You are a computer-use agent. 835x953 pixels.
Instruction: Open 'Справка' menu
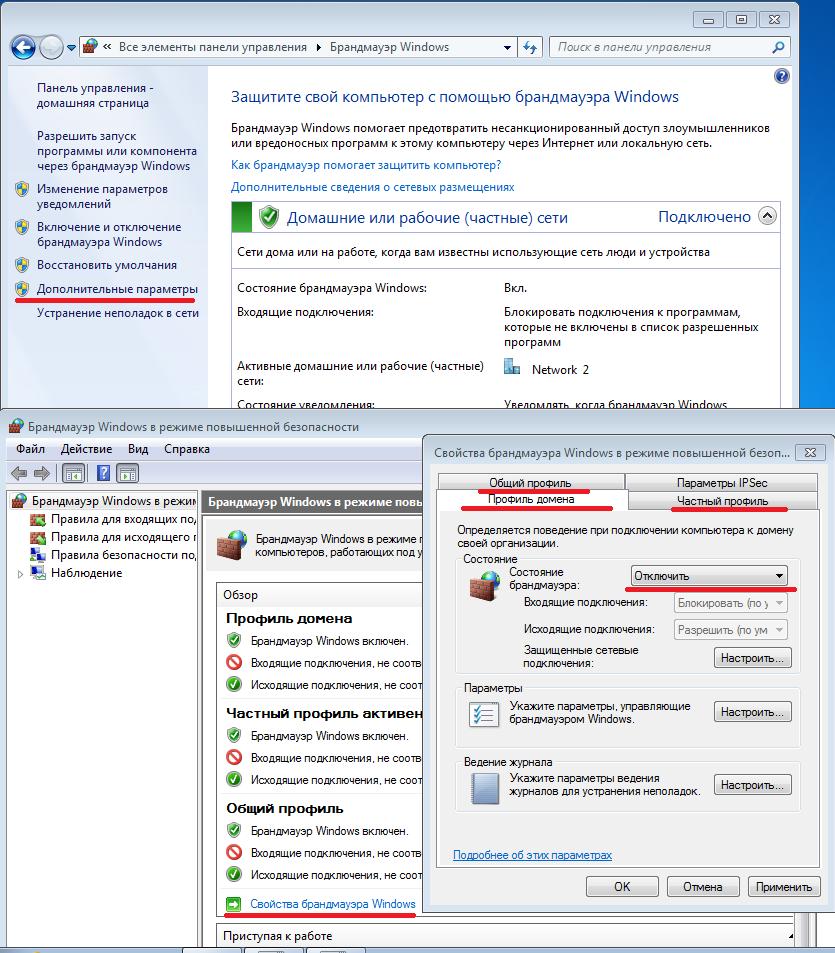tap(187, 449)
